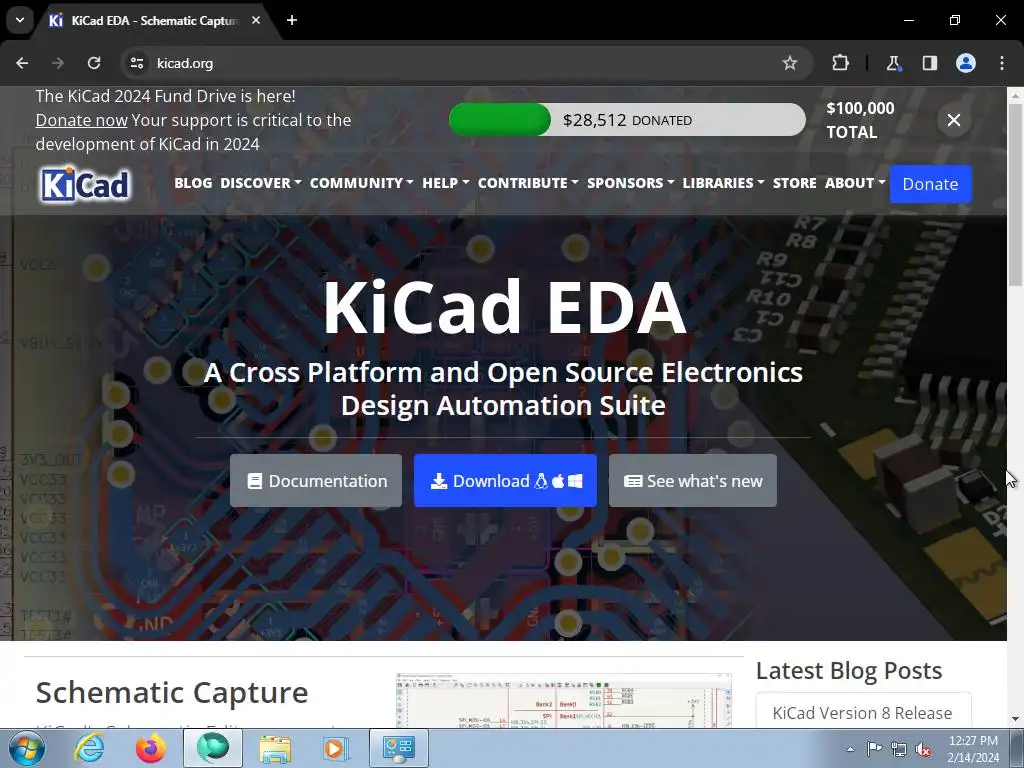Open the Extensions puzzle icon
Image resolution: width=1024 pixels, height=768 pixels.
click(840, 63)
